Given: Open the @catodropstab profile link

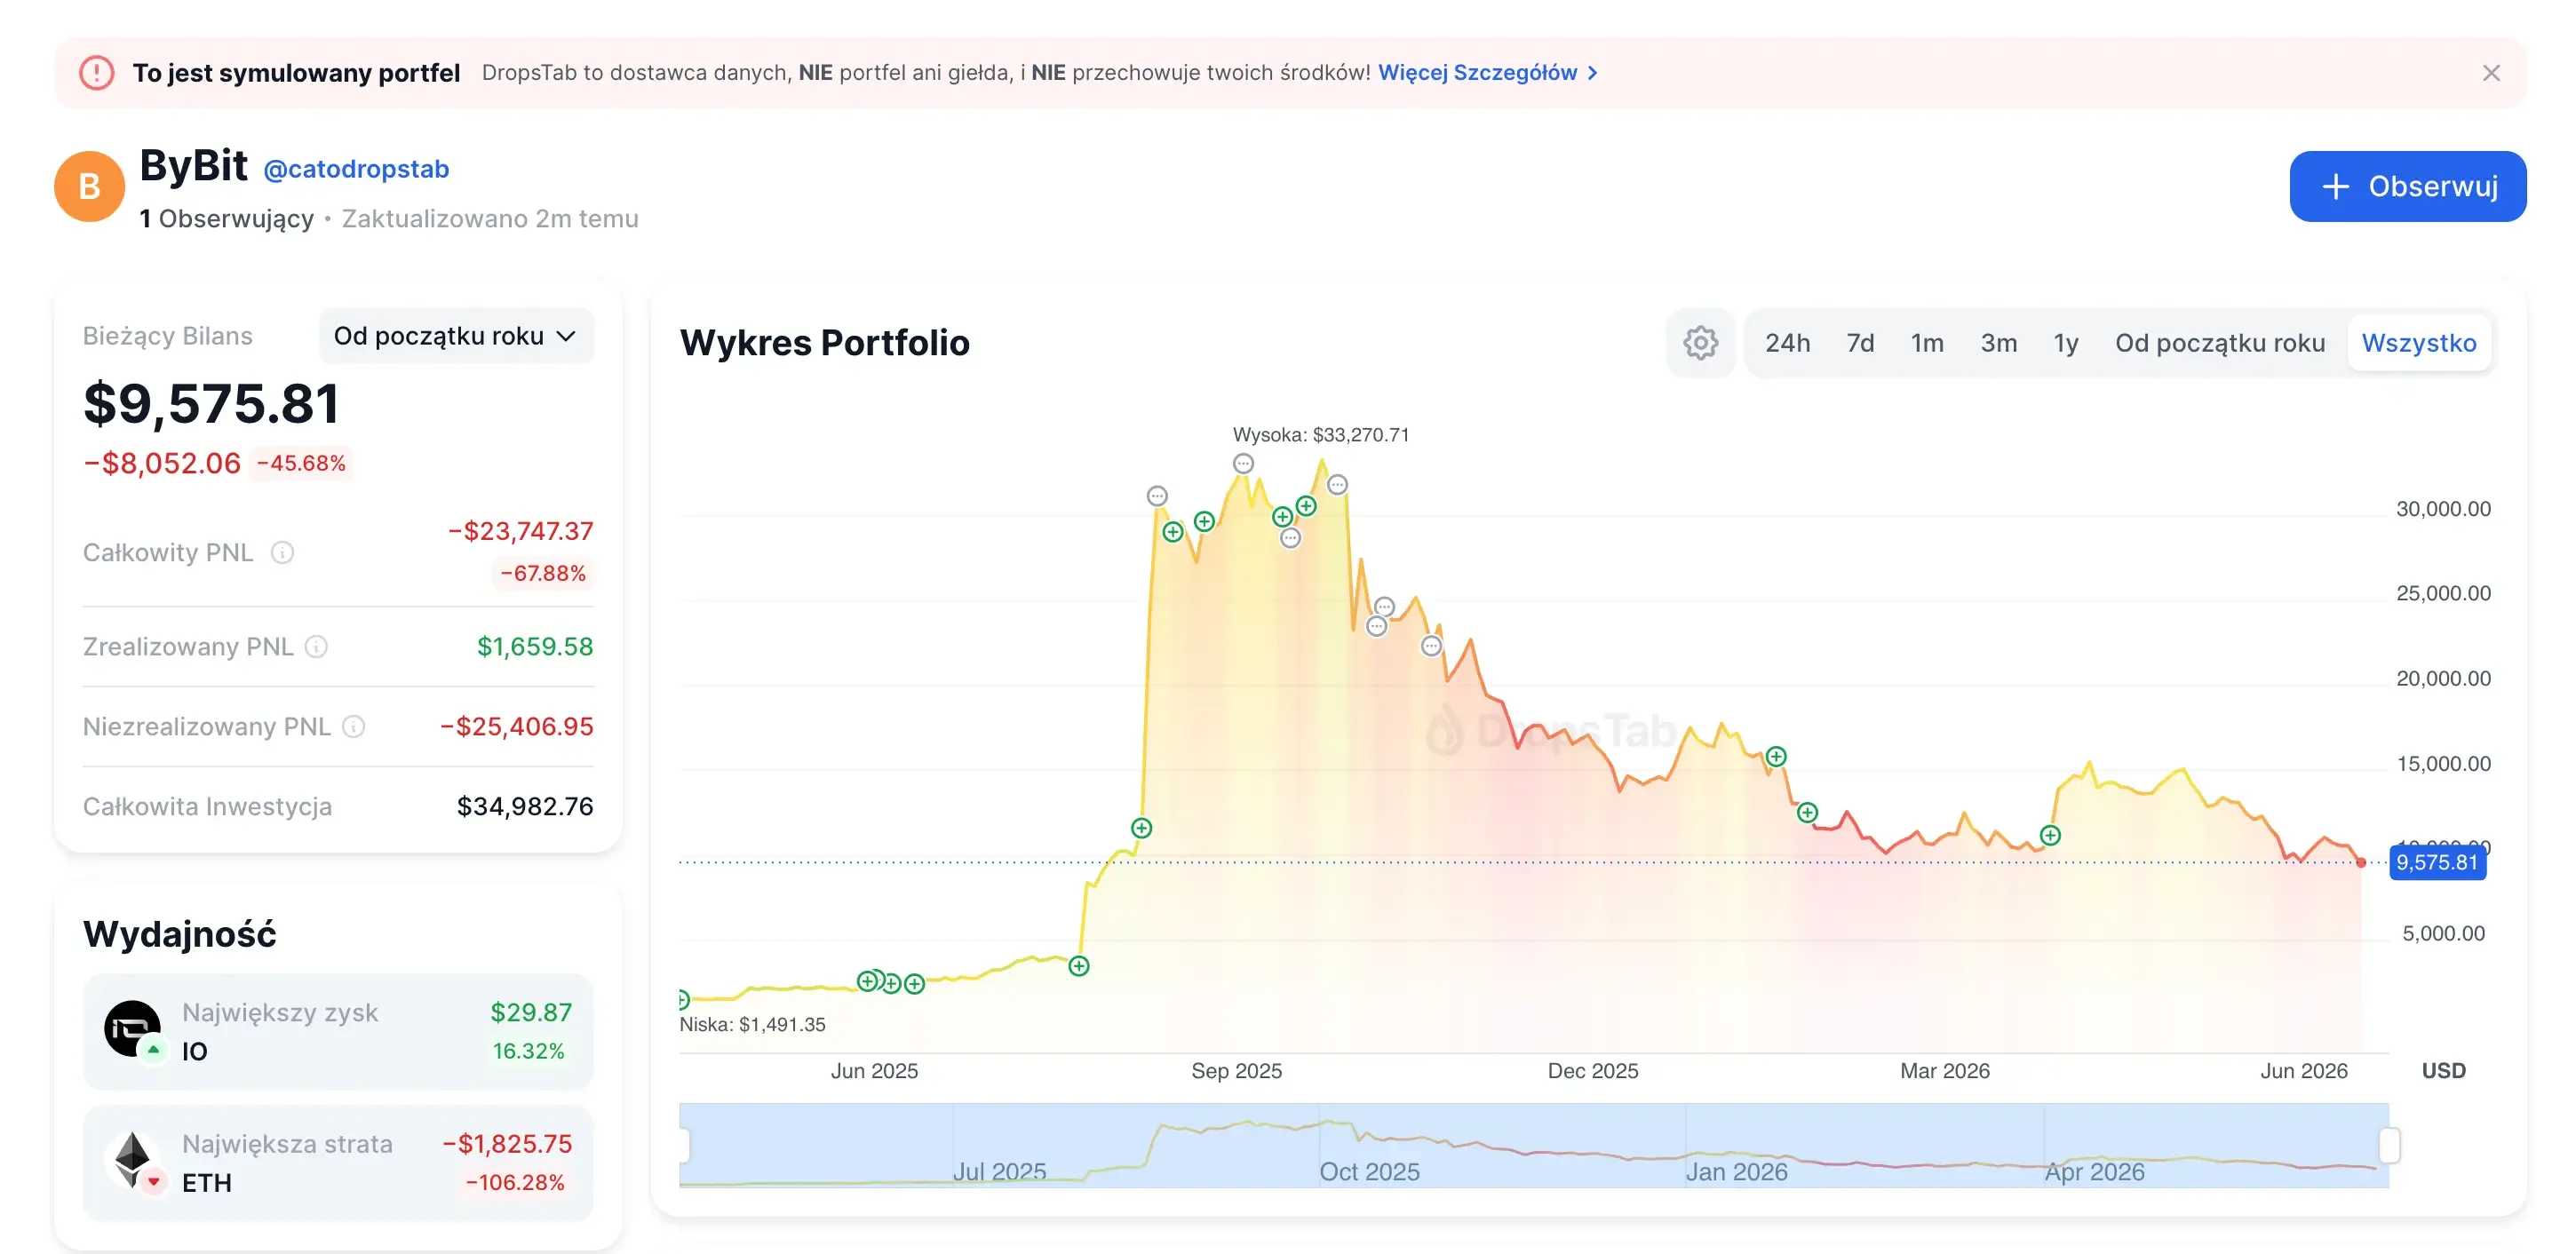Looking at the screenshot, I should [356, 169].
